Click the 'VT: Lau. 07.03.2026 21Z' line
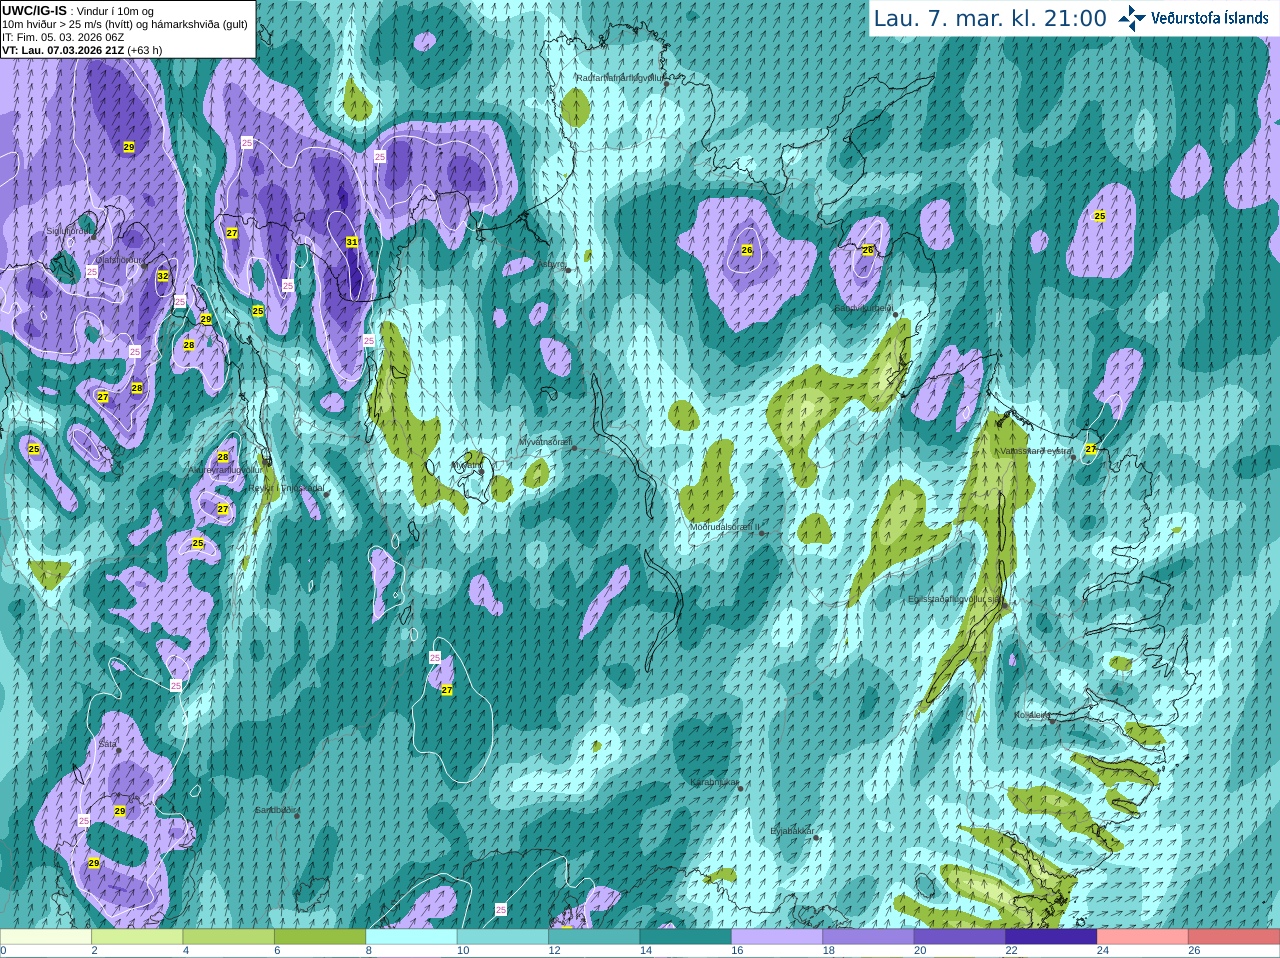Screen dimensions: 1280x958 pos(82,50)
